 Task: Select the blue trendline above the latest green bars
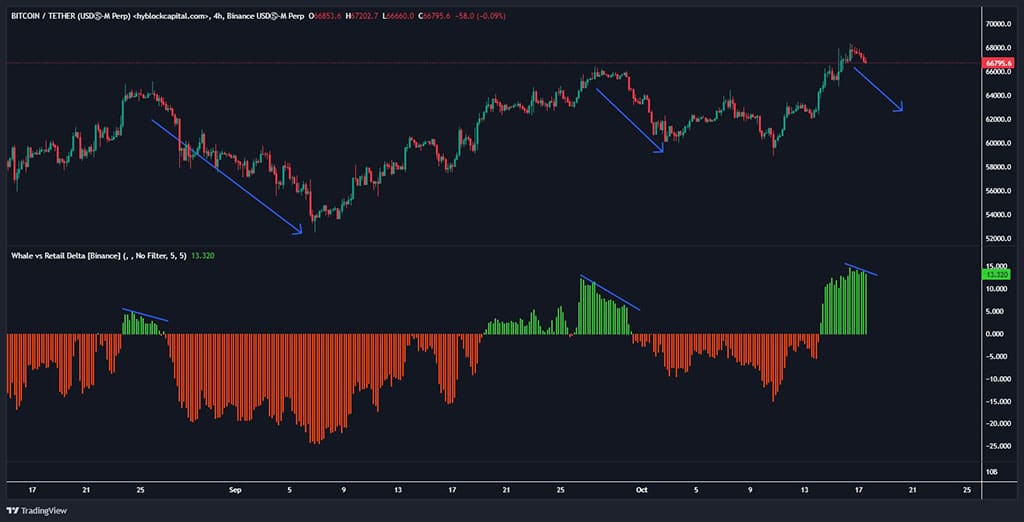coord(861,269)
